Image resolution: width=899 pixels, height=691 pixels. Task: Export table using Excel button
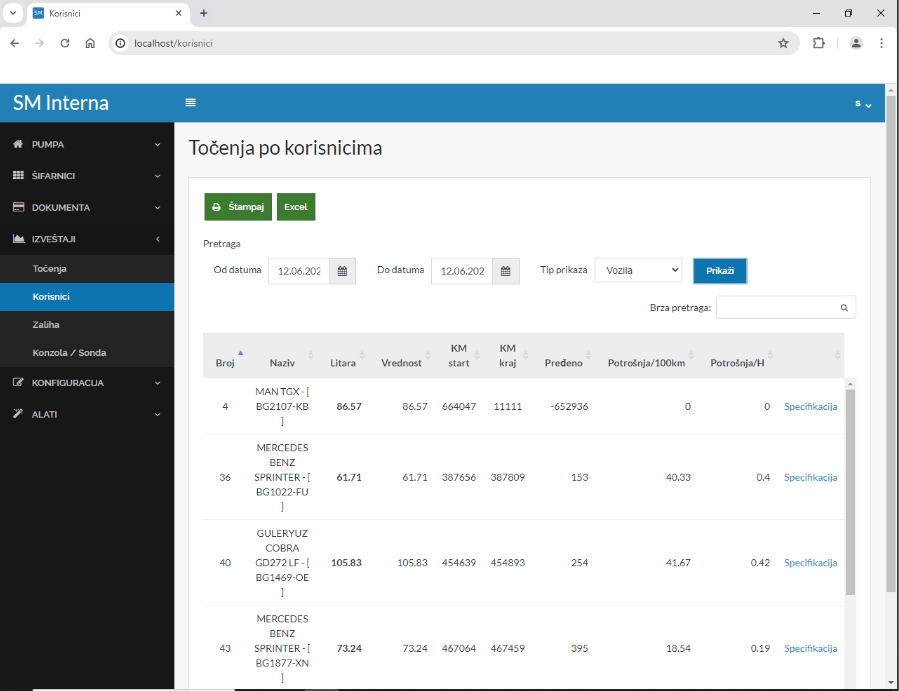pos(296,207)
